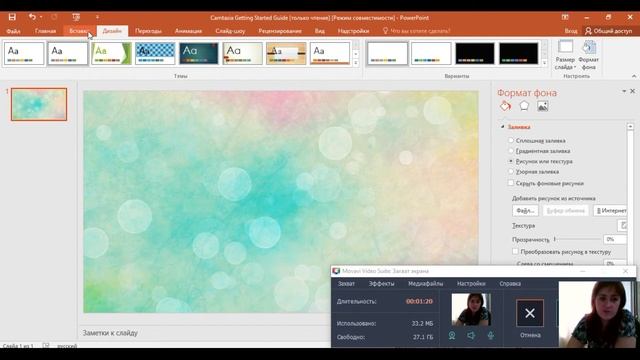
Task: Select the blue checkered theme thumbnail
Action: 155,53
